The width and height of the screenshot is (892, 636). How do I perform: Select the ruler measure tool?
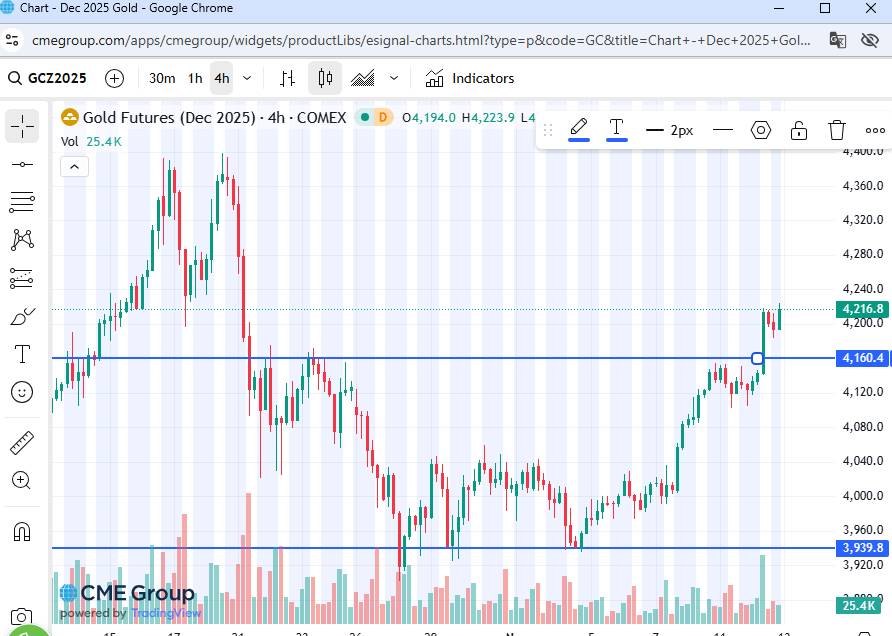coord(22,443)
